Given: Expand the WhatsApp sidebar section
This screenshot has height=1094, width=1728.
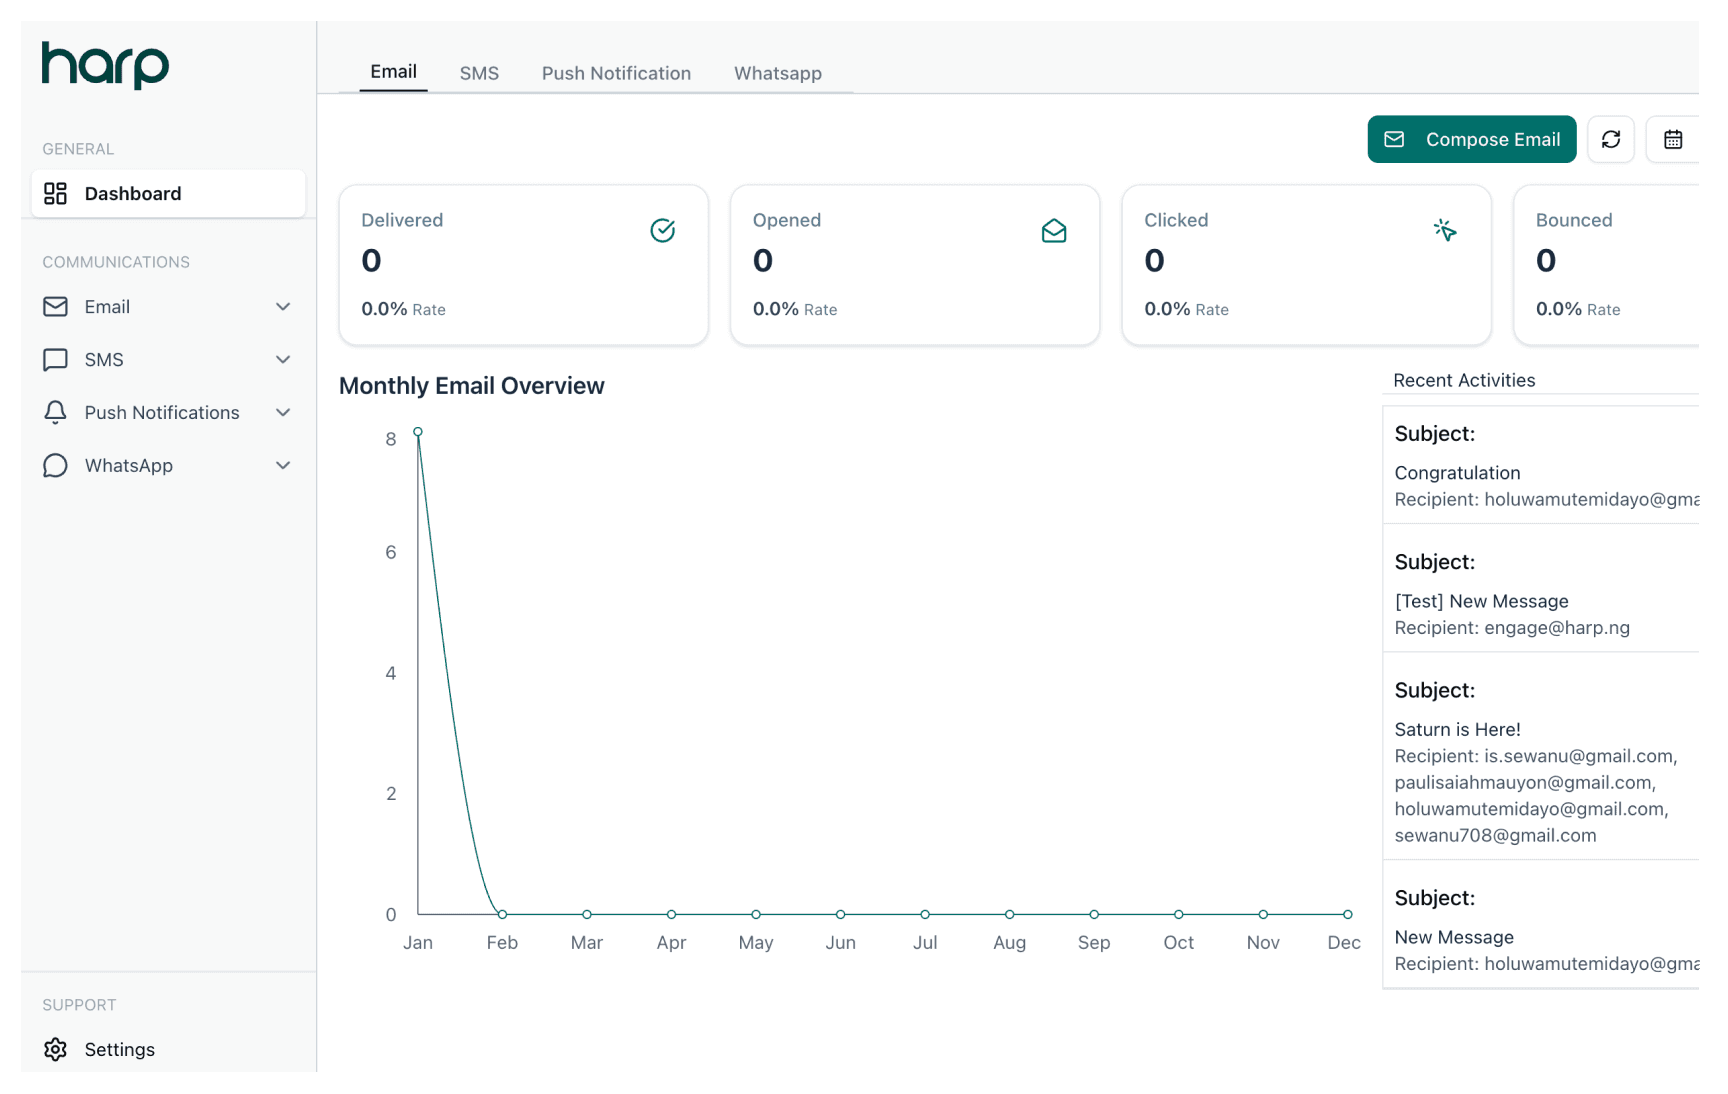Looking at the screenshot, I should click(283, 465).
